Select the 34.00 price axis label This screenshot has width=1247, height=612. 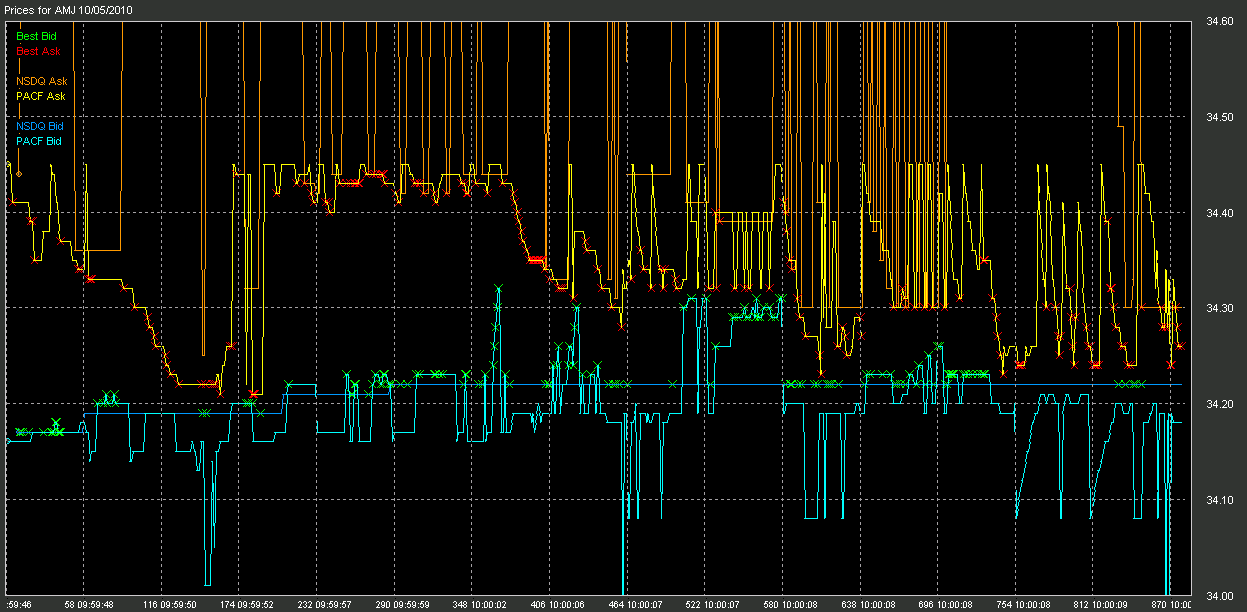[1219, 595]
